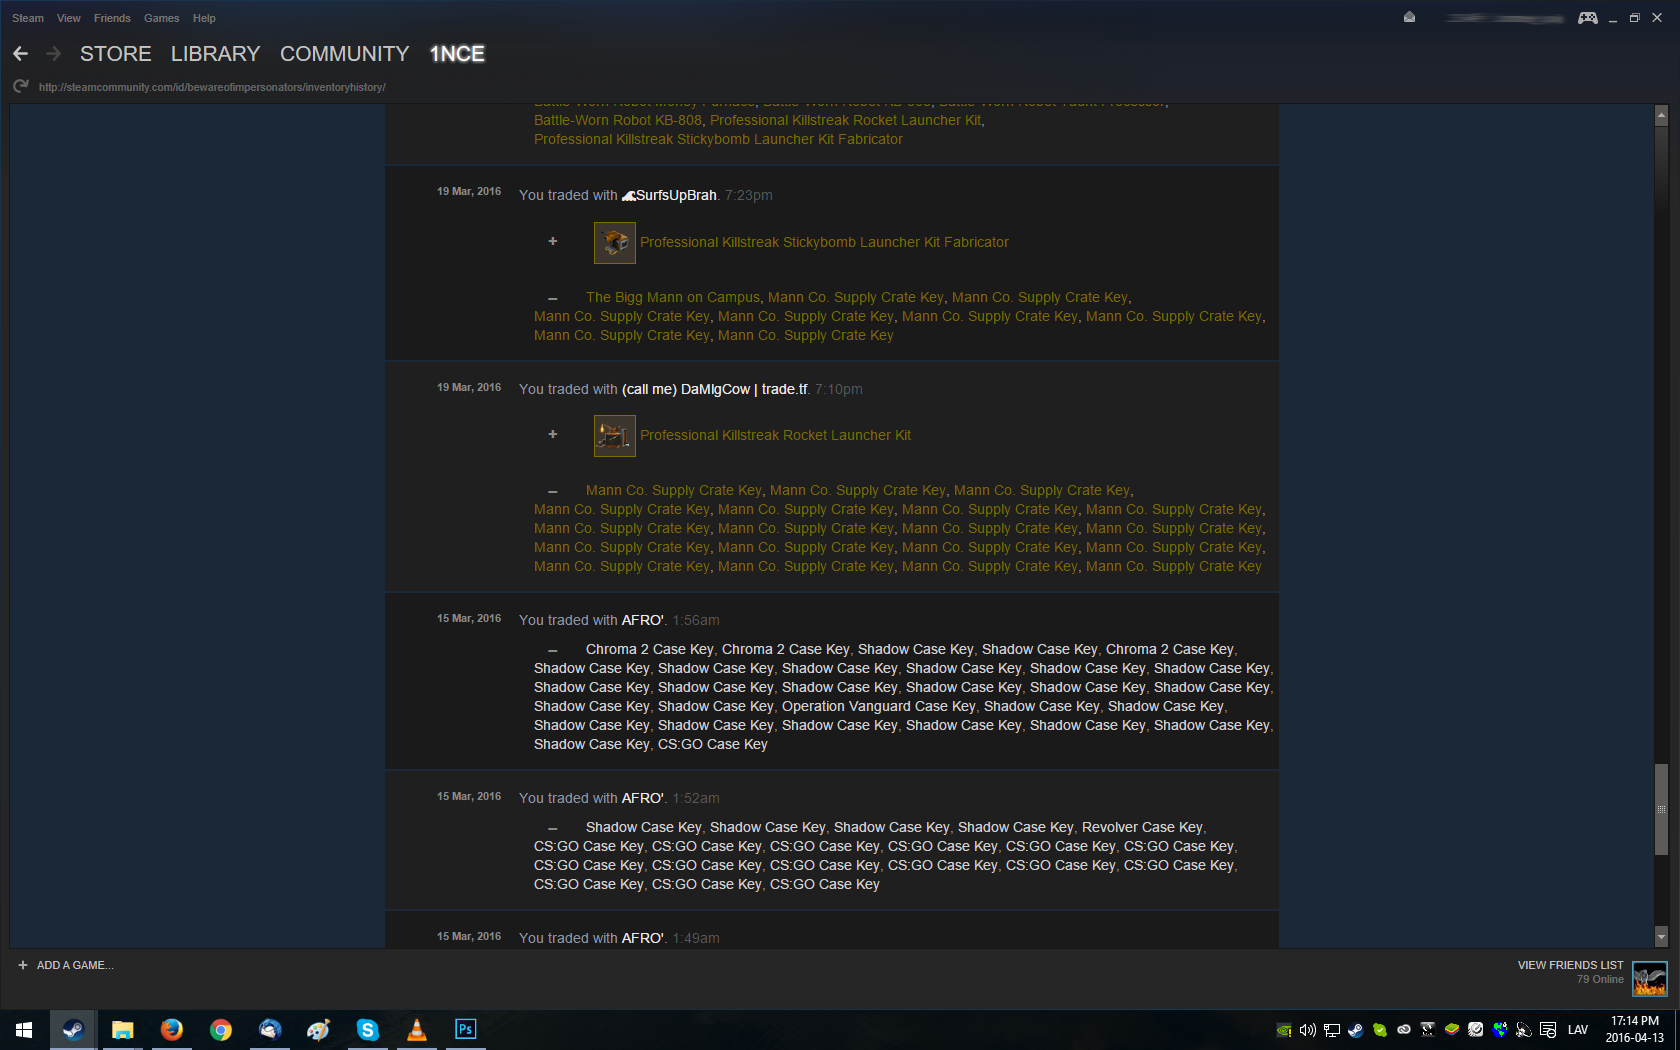
Task: Click the forward navigation arrow
Action: 54,54
